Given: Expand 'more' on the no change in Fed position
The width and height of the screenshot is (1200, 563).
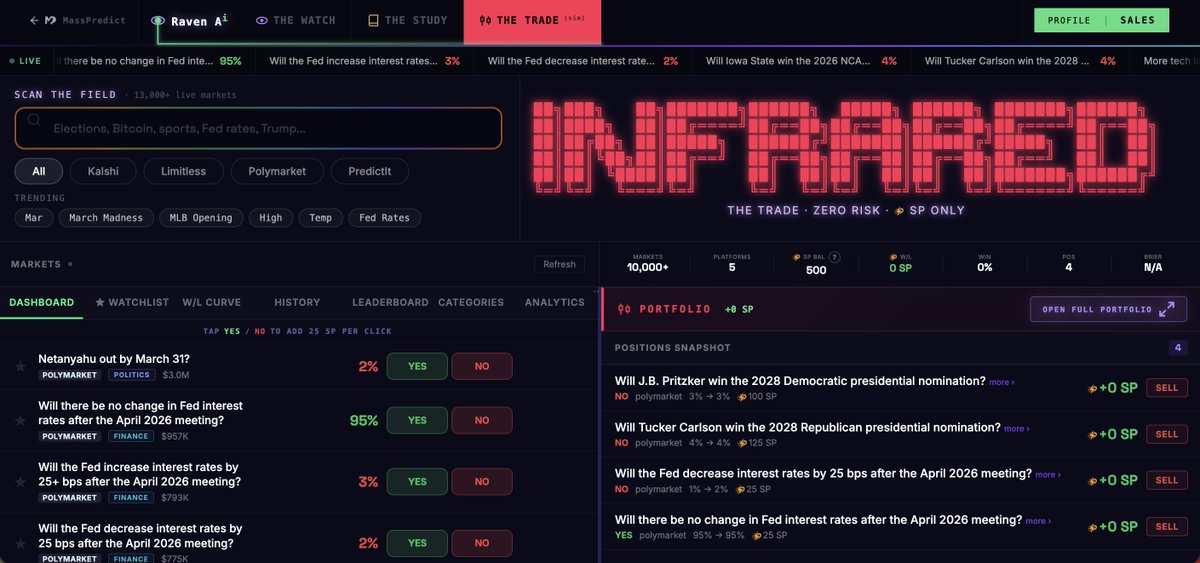Looking at the screenshot, I should 1038,521.
